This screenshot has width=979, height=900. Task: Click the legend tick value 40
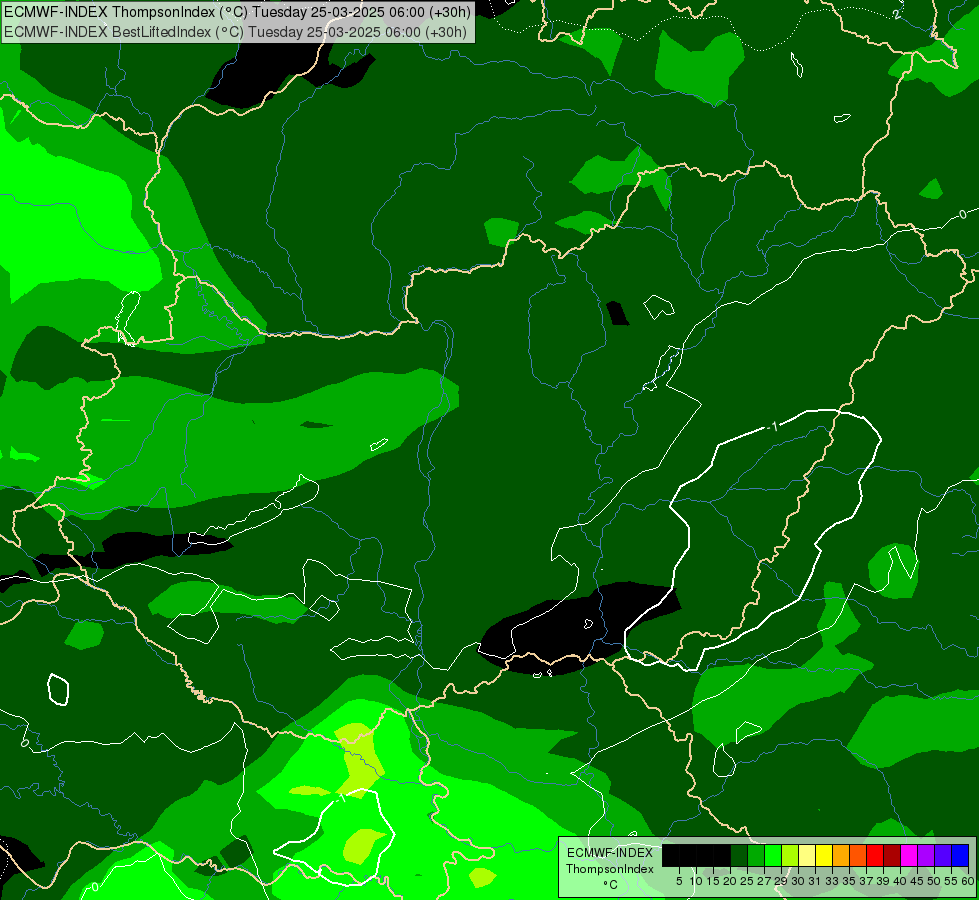coord(900,881)
